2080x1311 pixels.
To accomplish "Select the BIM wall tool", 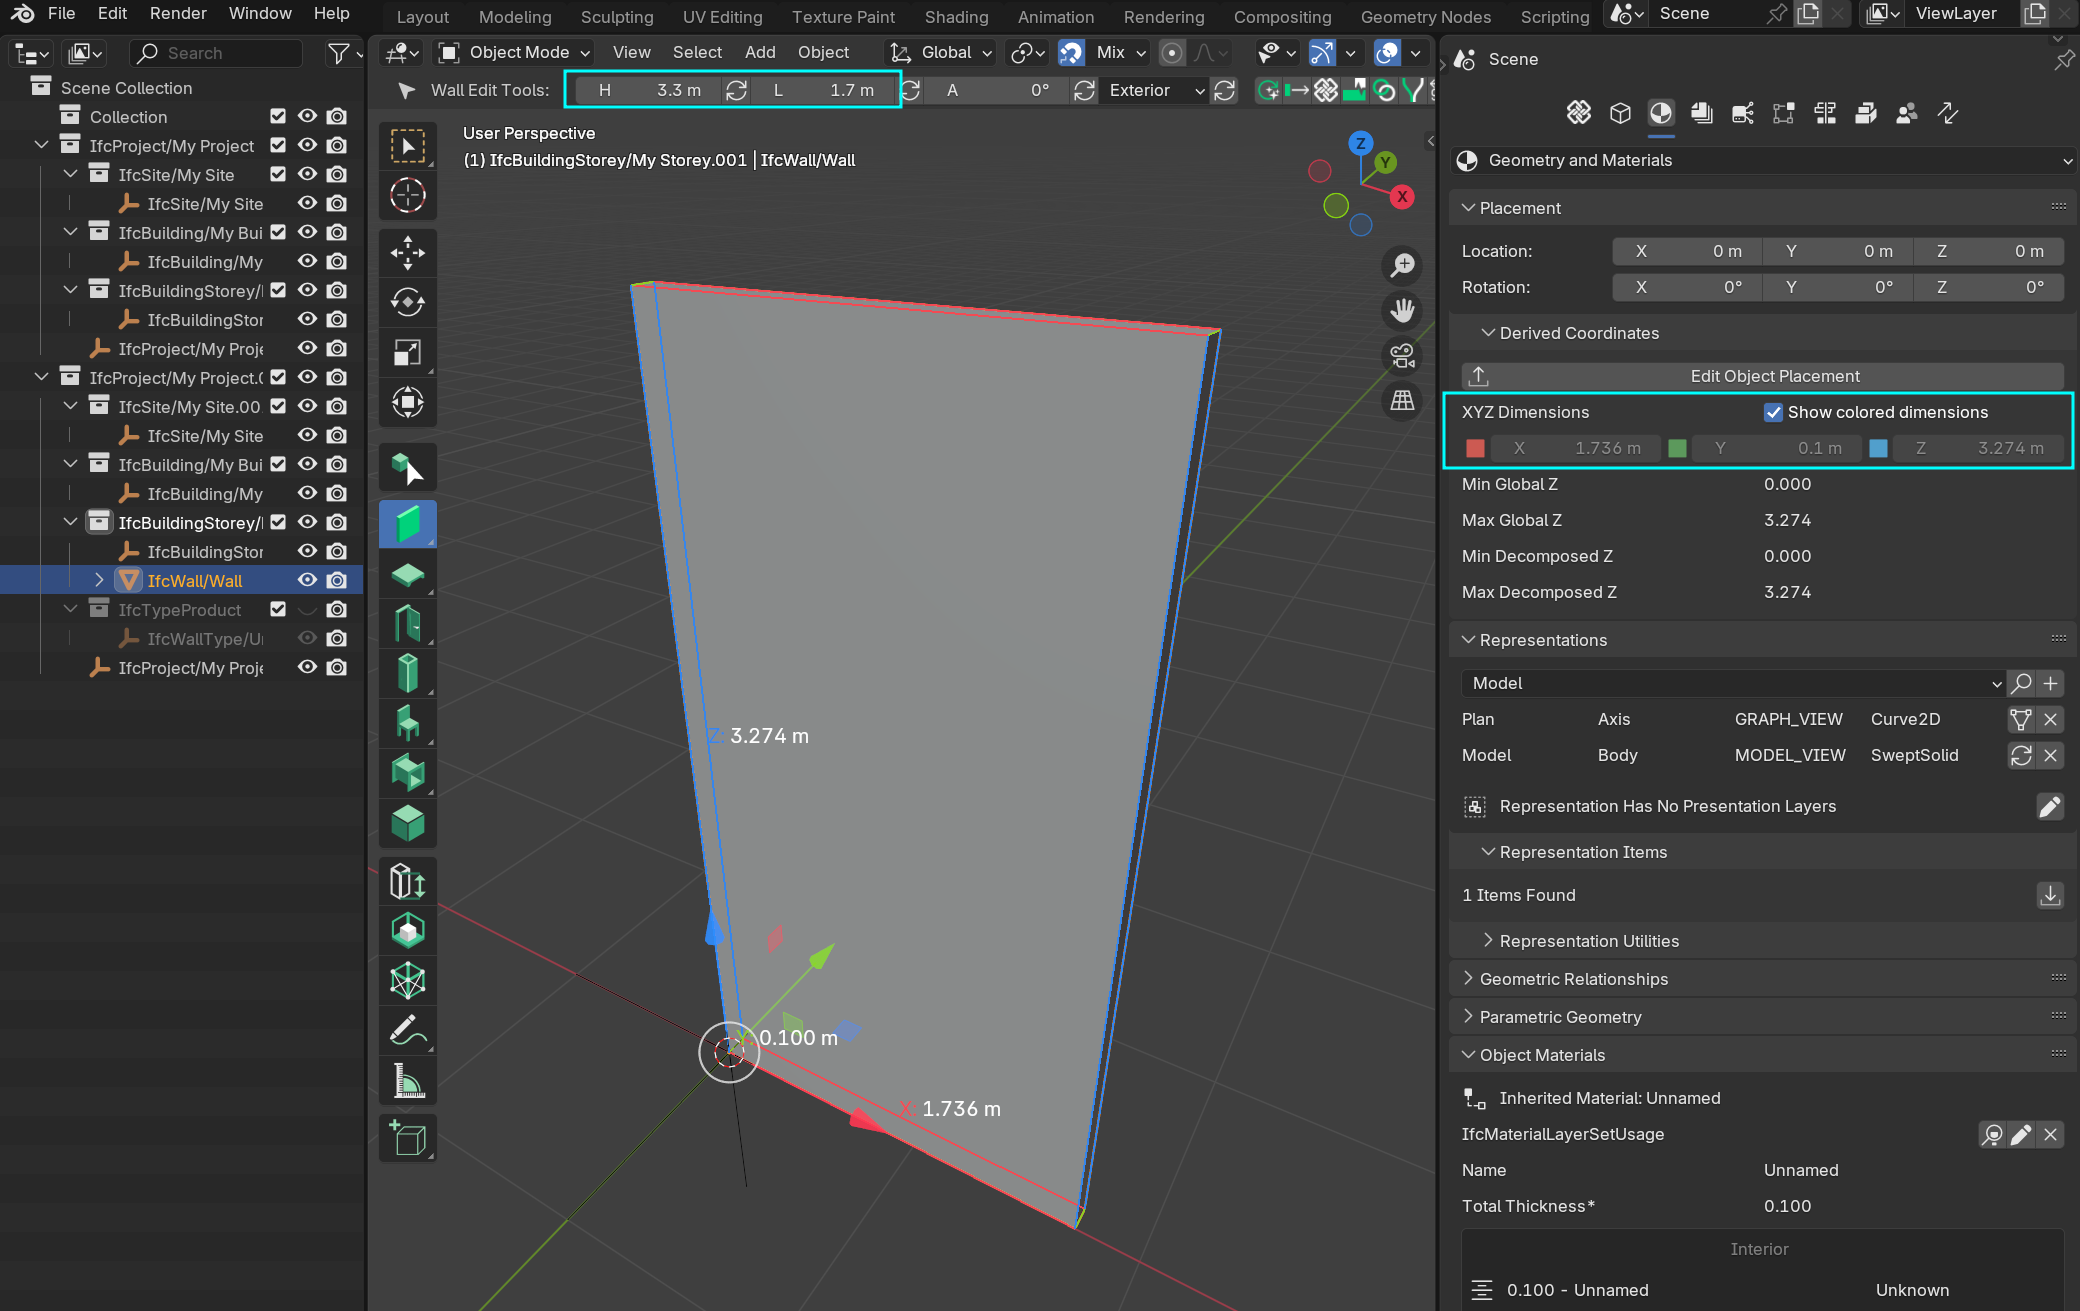I will point(408,524).
